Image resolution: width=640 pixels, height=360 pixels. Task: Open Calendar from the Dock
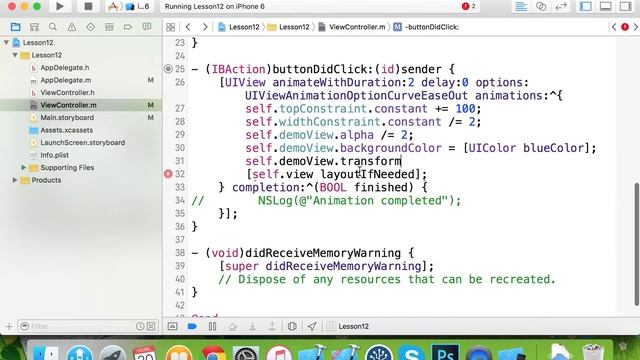[x=144, y=353]
